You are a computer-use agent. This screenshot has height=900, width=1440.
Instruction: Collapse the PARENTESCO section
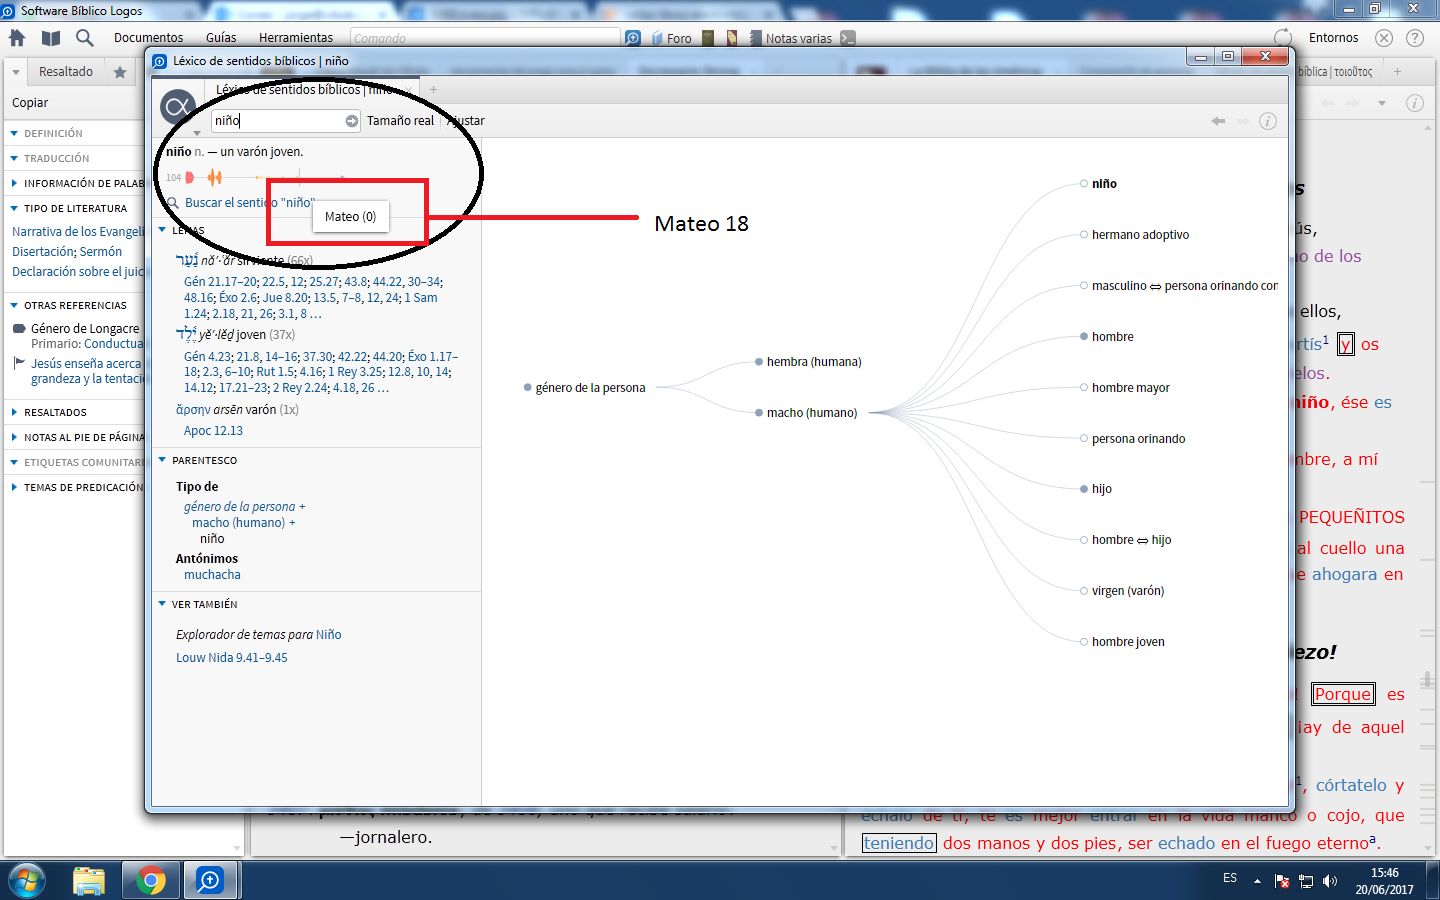(x=162, y=460)
